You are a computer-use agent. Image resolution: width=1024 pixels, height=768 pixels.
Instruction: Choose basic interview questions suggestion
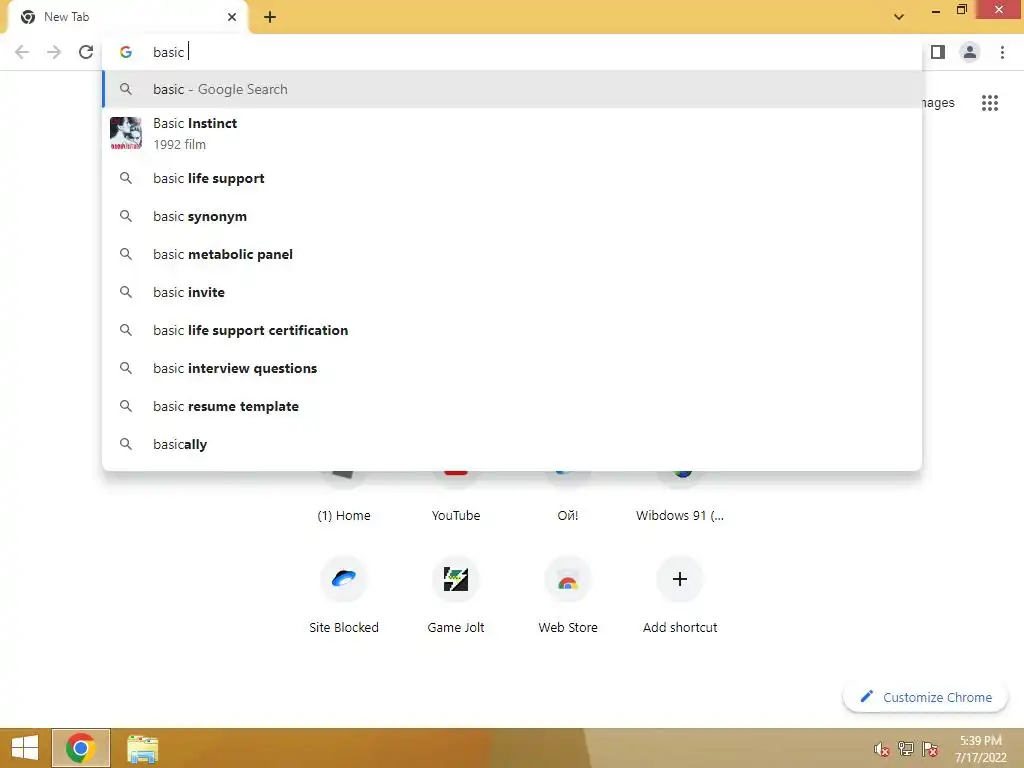pos(512,368)
